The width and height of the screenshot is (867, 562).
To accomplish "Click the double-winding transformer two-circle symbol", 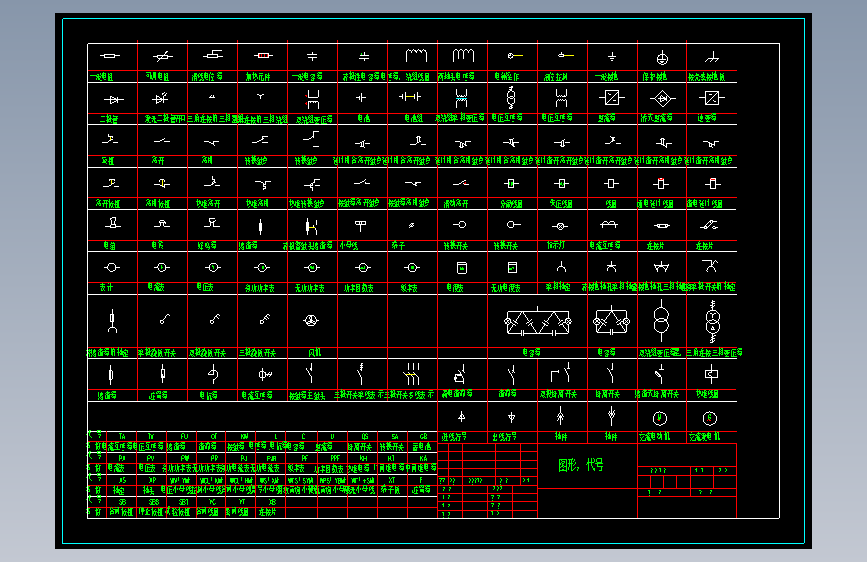I will tap(661, 320).
